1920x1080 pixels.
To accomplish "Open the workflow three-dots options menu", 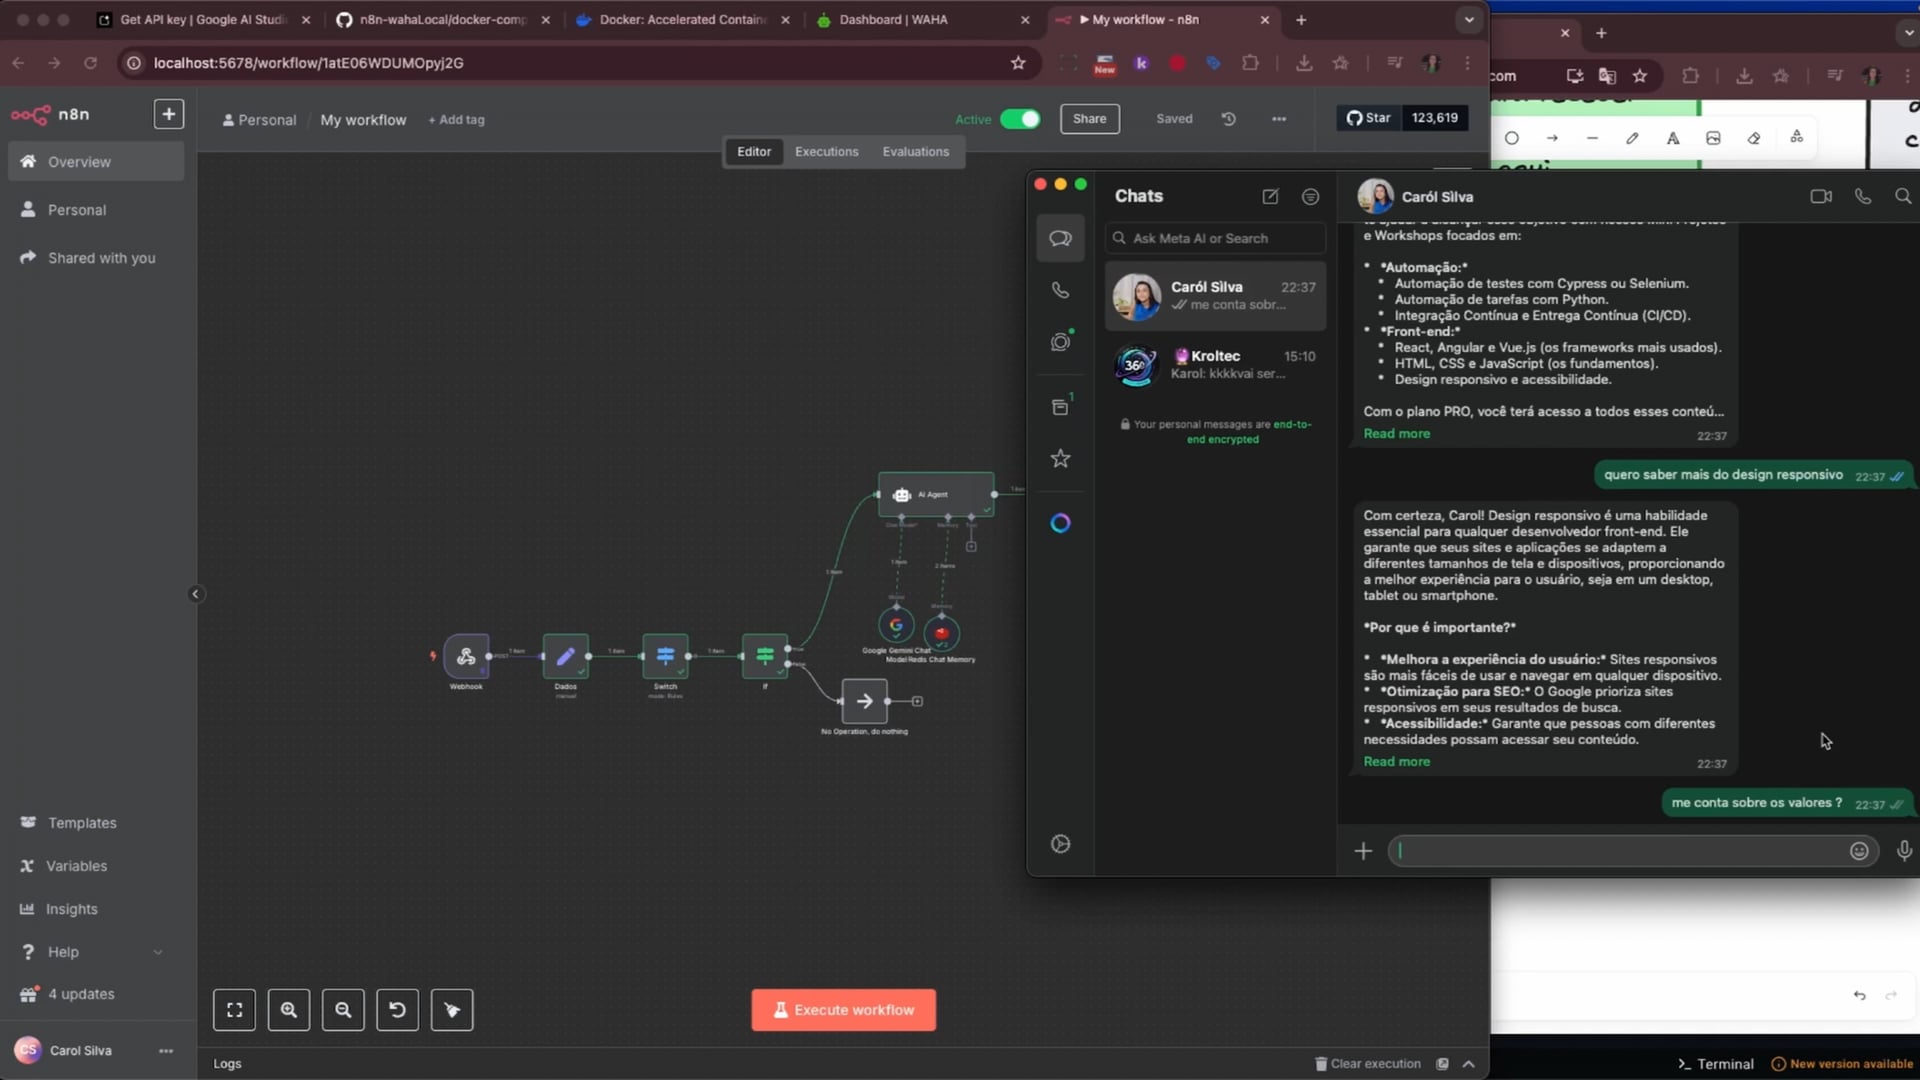I will [1279, 119].
